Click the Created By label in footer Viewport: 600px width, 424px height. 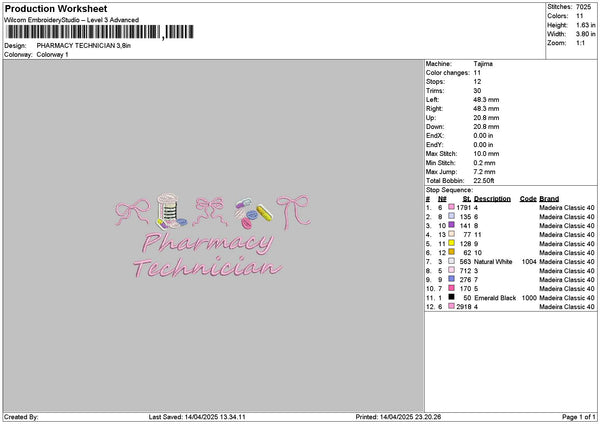(x=21, y=417)
